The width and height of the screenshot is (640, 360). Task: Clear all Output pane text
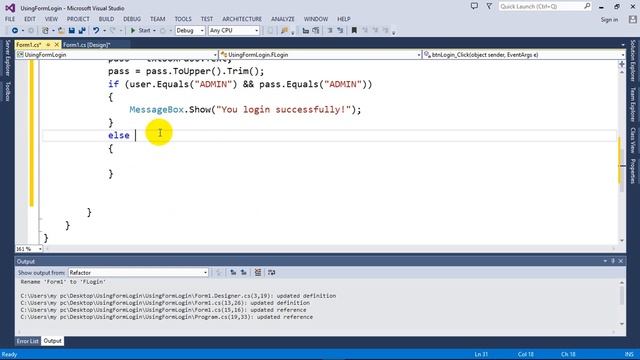tap(258, 273)
